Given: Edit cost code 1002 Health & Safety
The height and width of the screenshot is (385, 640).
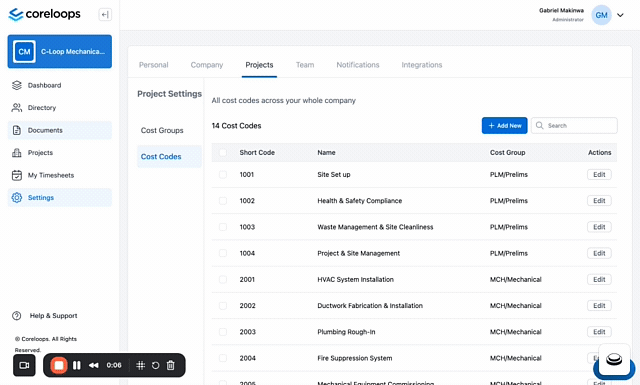Looking at the screenshot, I should (x=599, y=200).
